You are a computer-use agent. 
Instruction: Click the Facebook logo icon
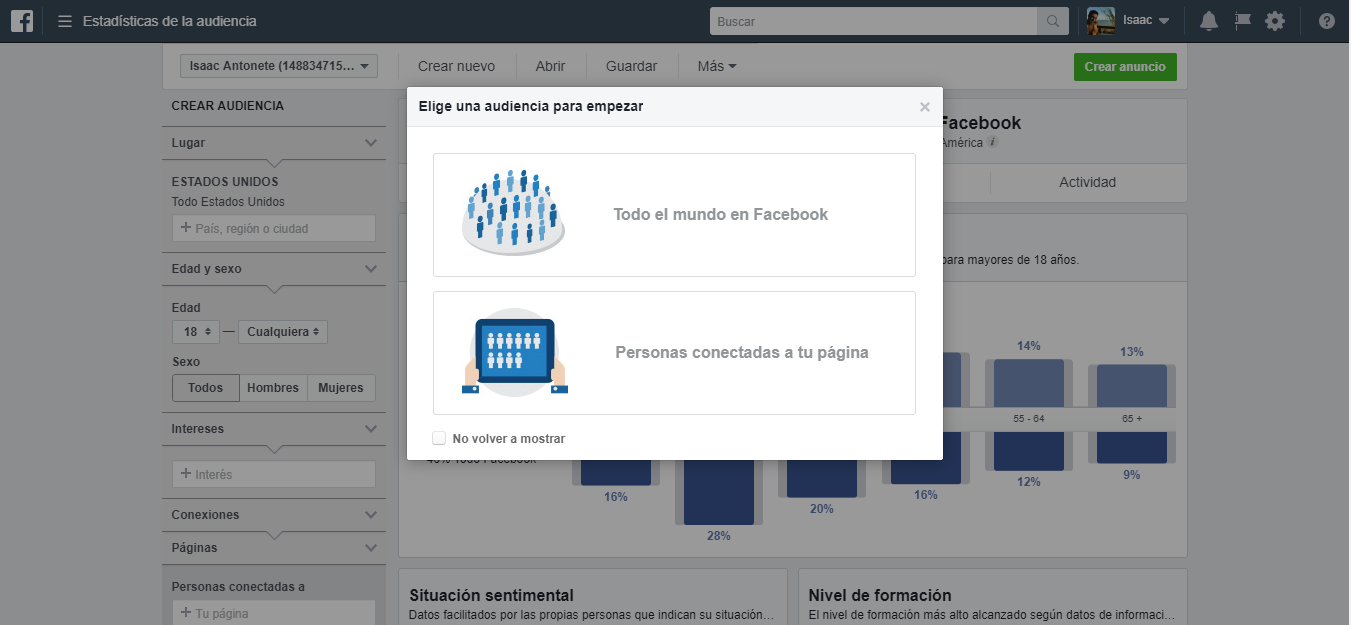[x=22, y=21]
